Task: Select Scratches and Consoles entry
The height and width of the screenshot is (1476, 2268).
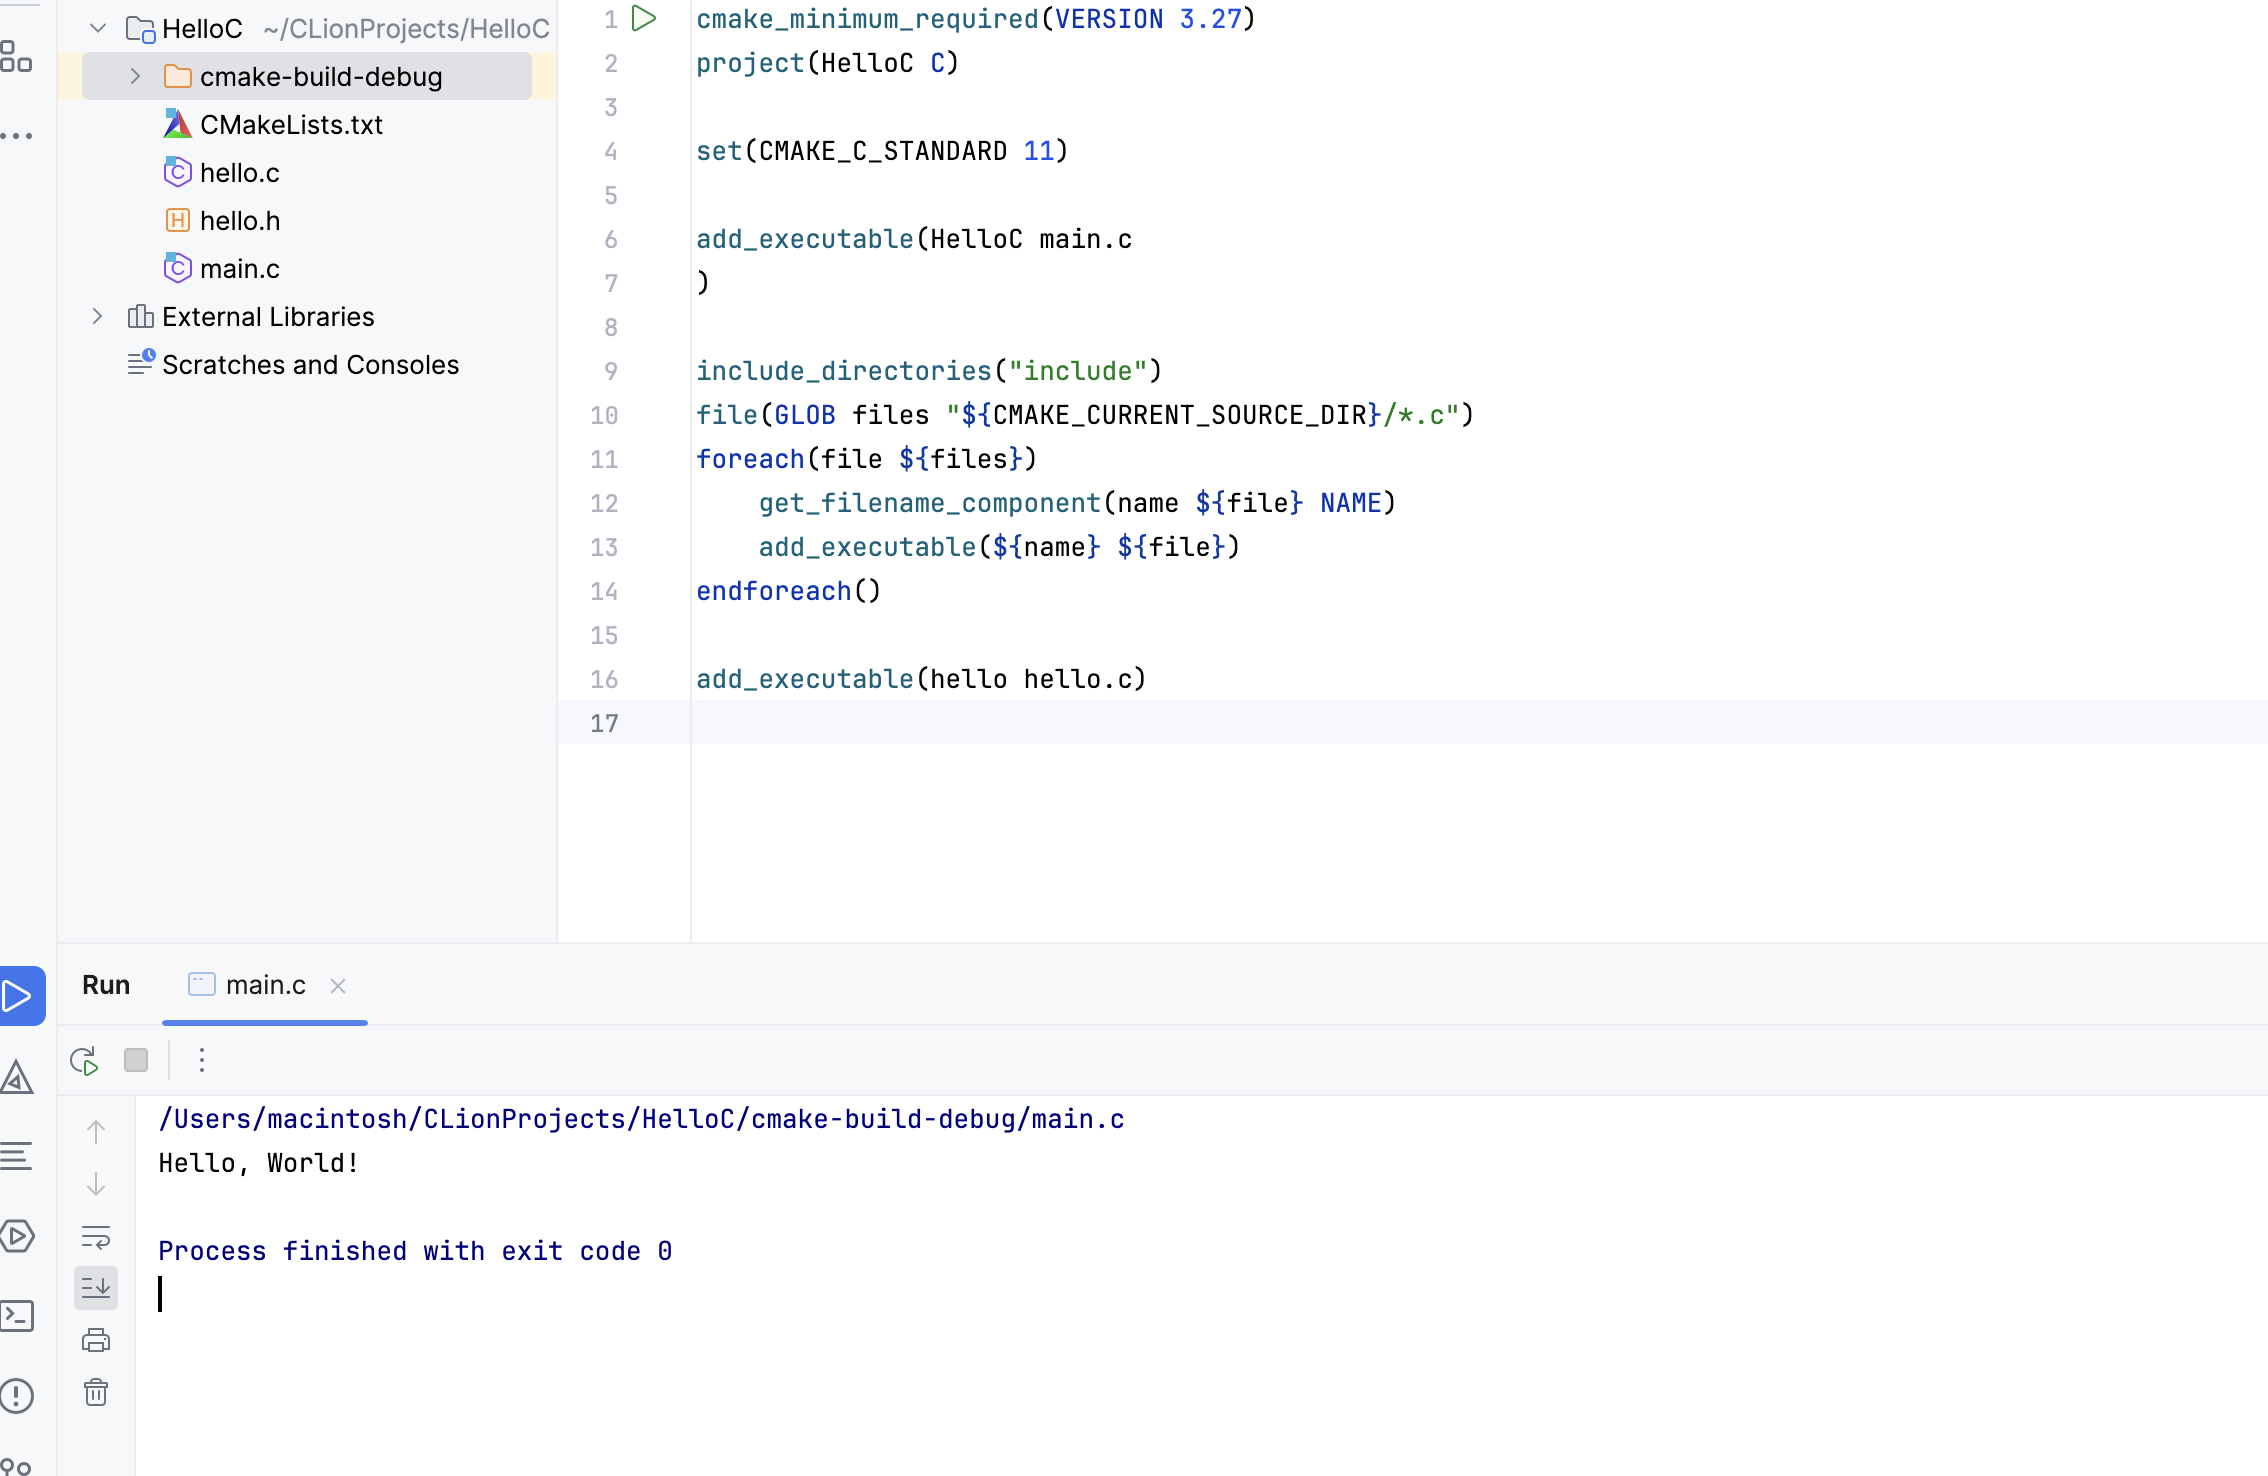Action: pos(310,364)
